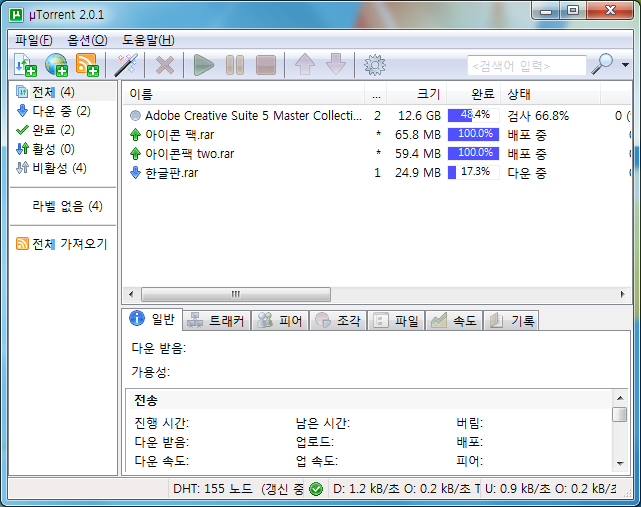Click the Add Torrent toolbar icon

(25, 65)
